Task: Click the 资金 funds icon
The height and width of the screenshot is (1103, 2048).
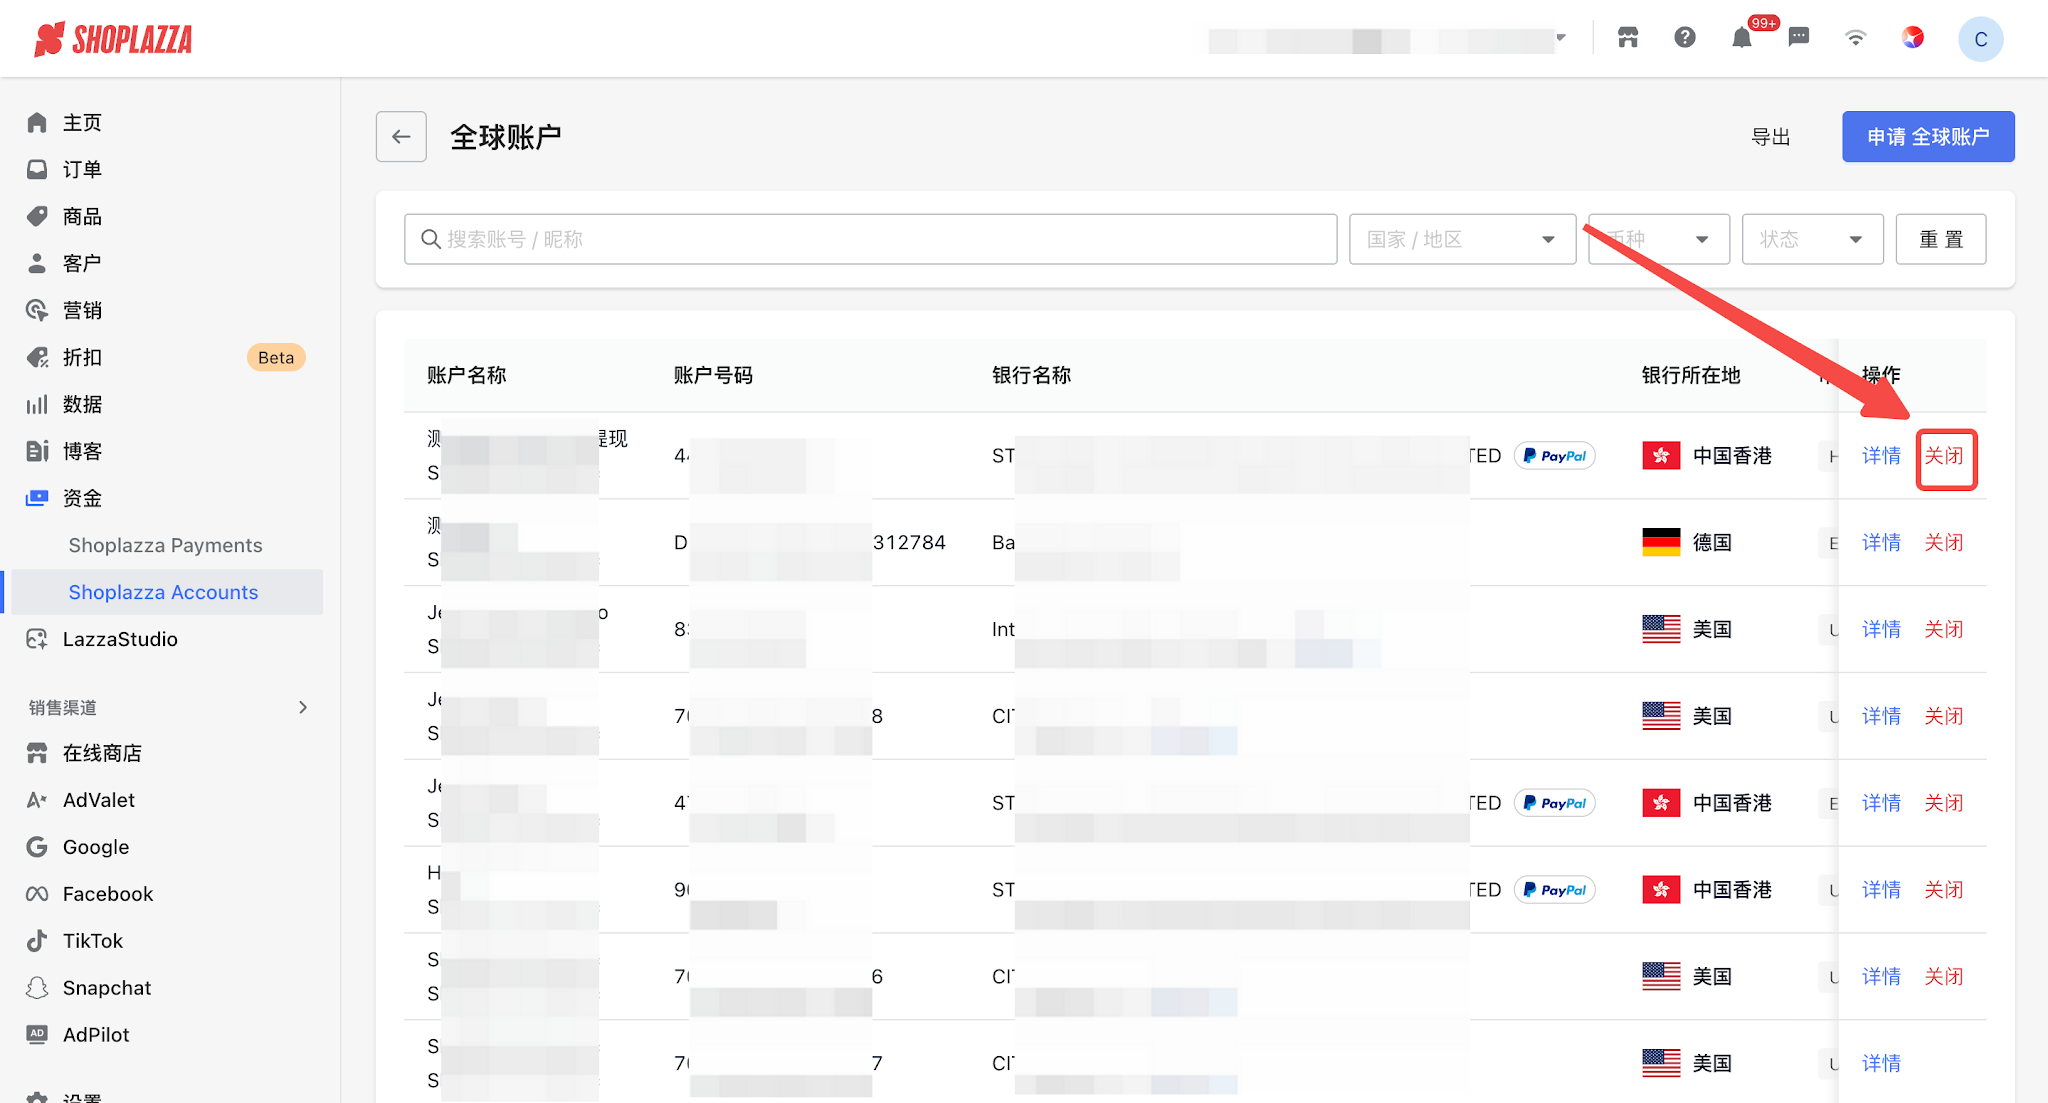Action: tap(37, 498)
